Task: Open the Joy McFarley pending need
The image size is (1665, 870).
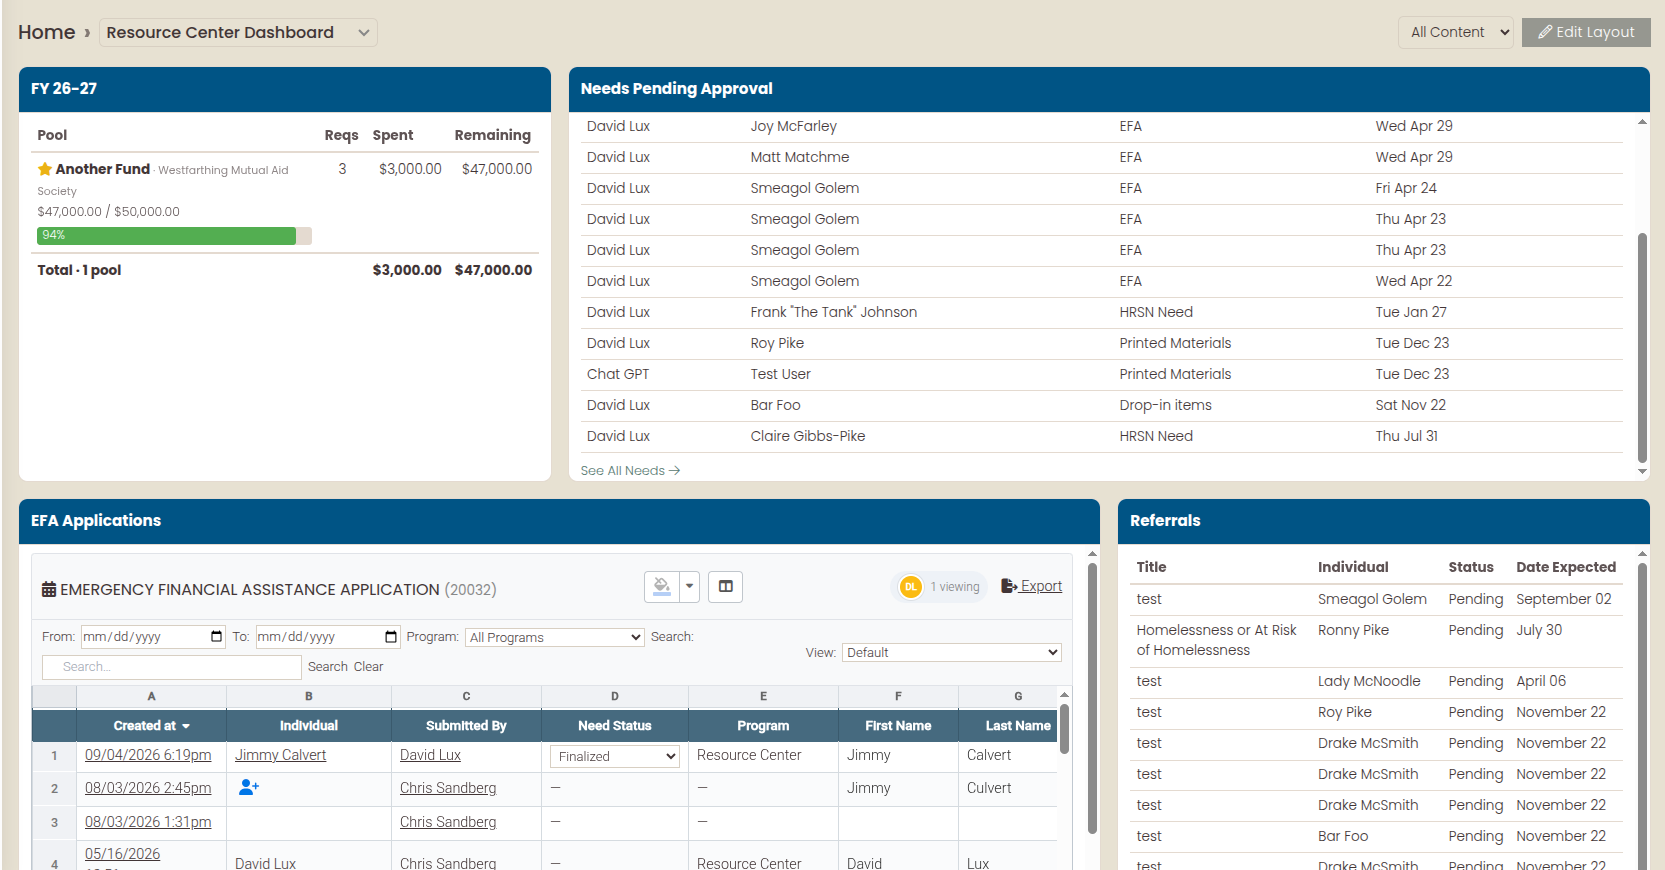Action: (x=1102, y=126)
